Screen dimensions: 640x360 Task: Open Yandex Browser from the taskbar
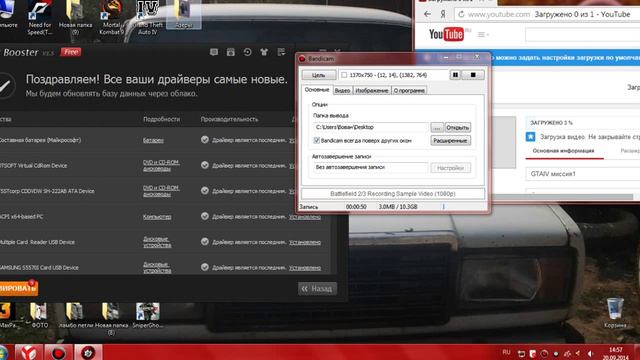click(x=29, y=352)
